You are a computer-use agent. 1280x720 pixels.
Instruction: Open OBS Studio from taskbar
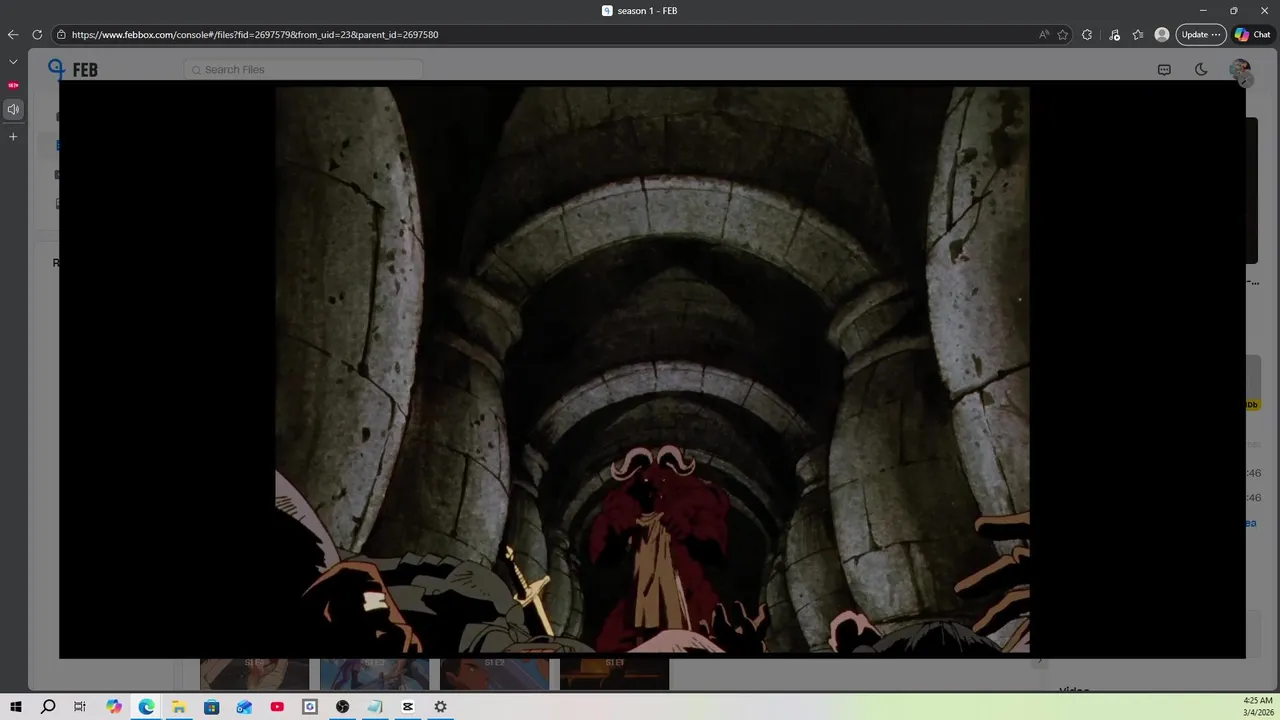[x=342, y=706]
